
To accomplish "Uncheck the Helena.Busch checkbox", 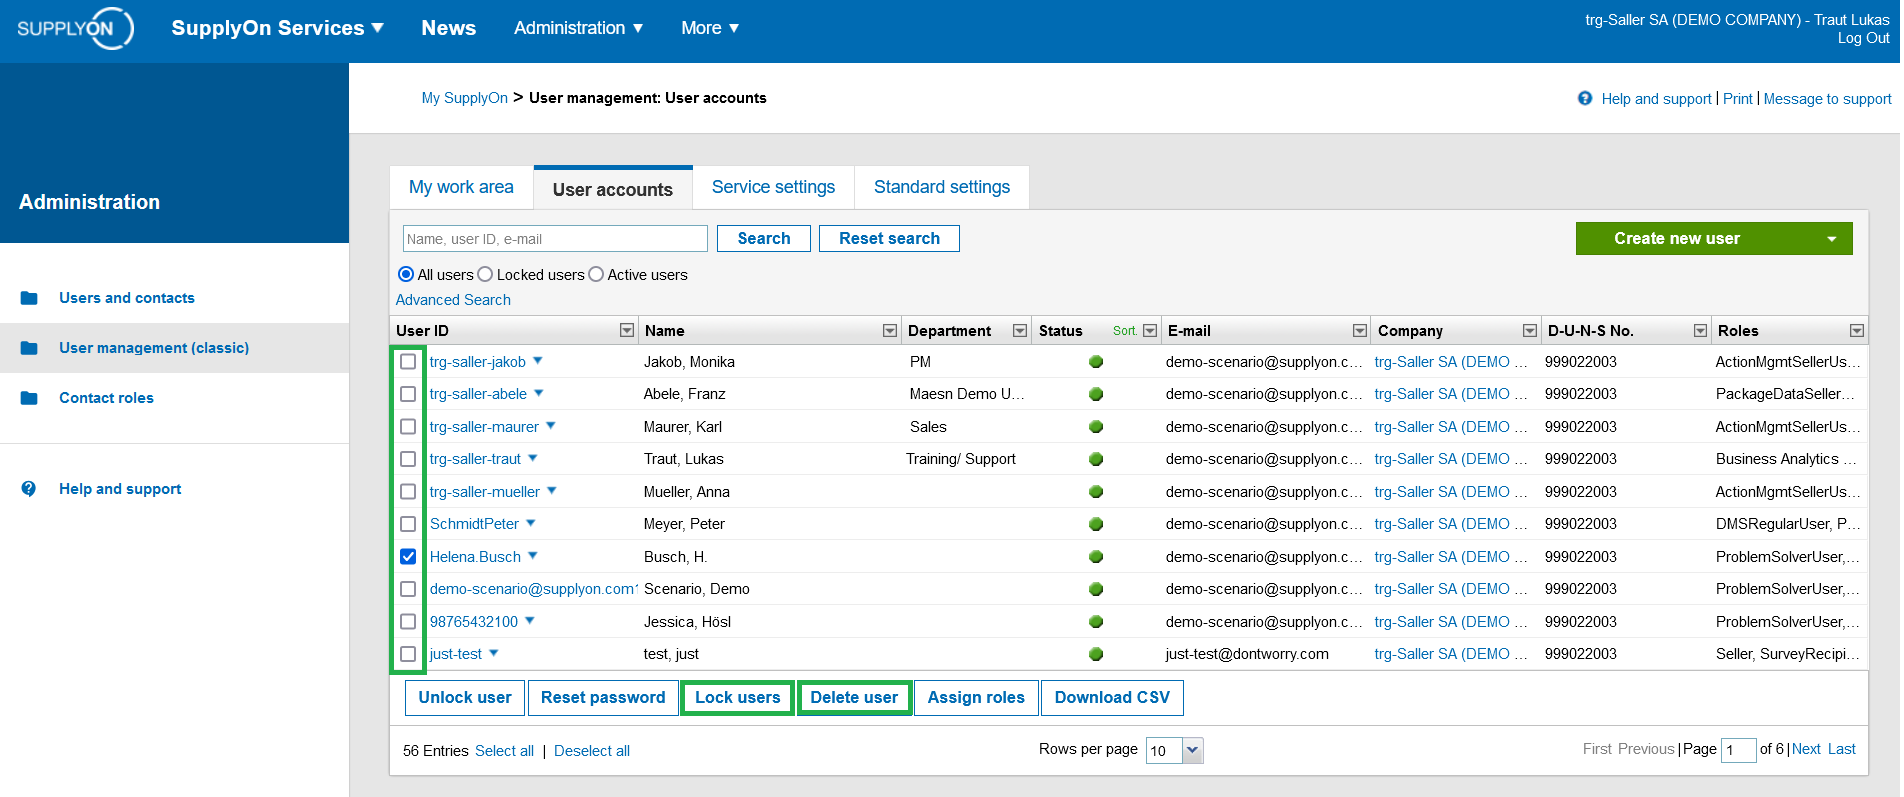I will (408, 557).
